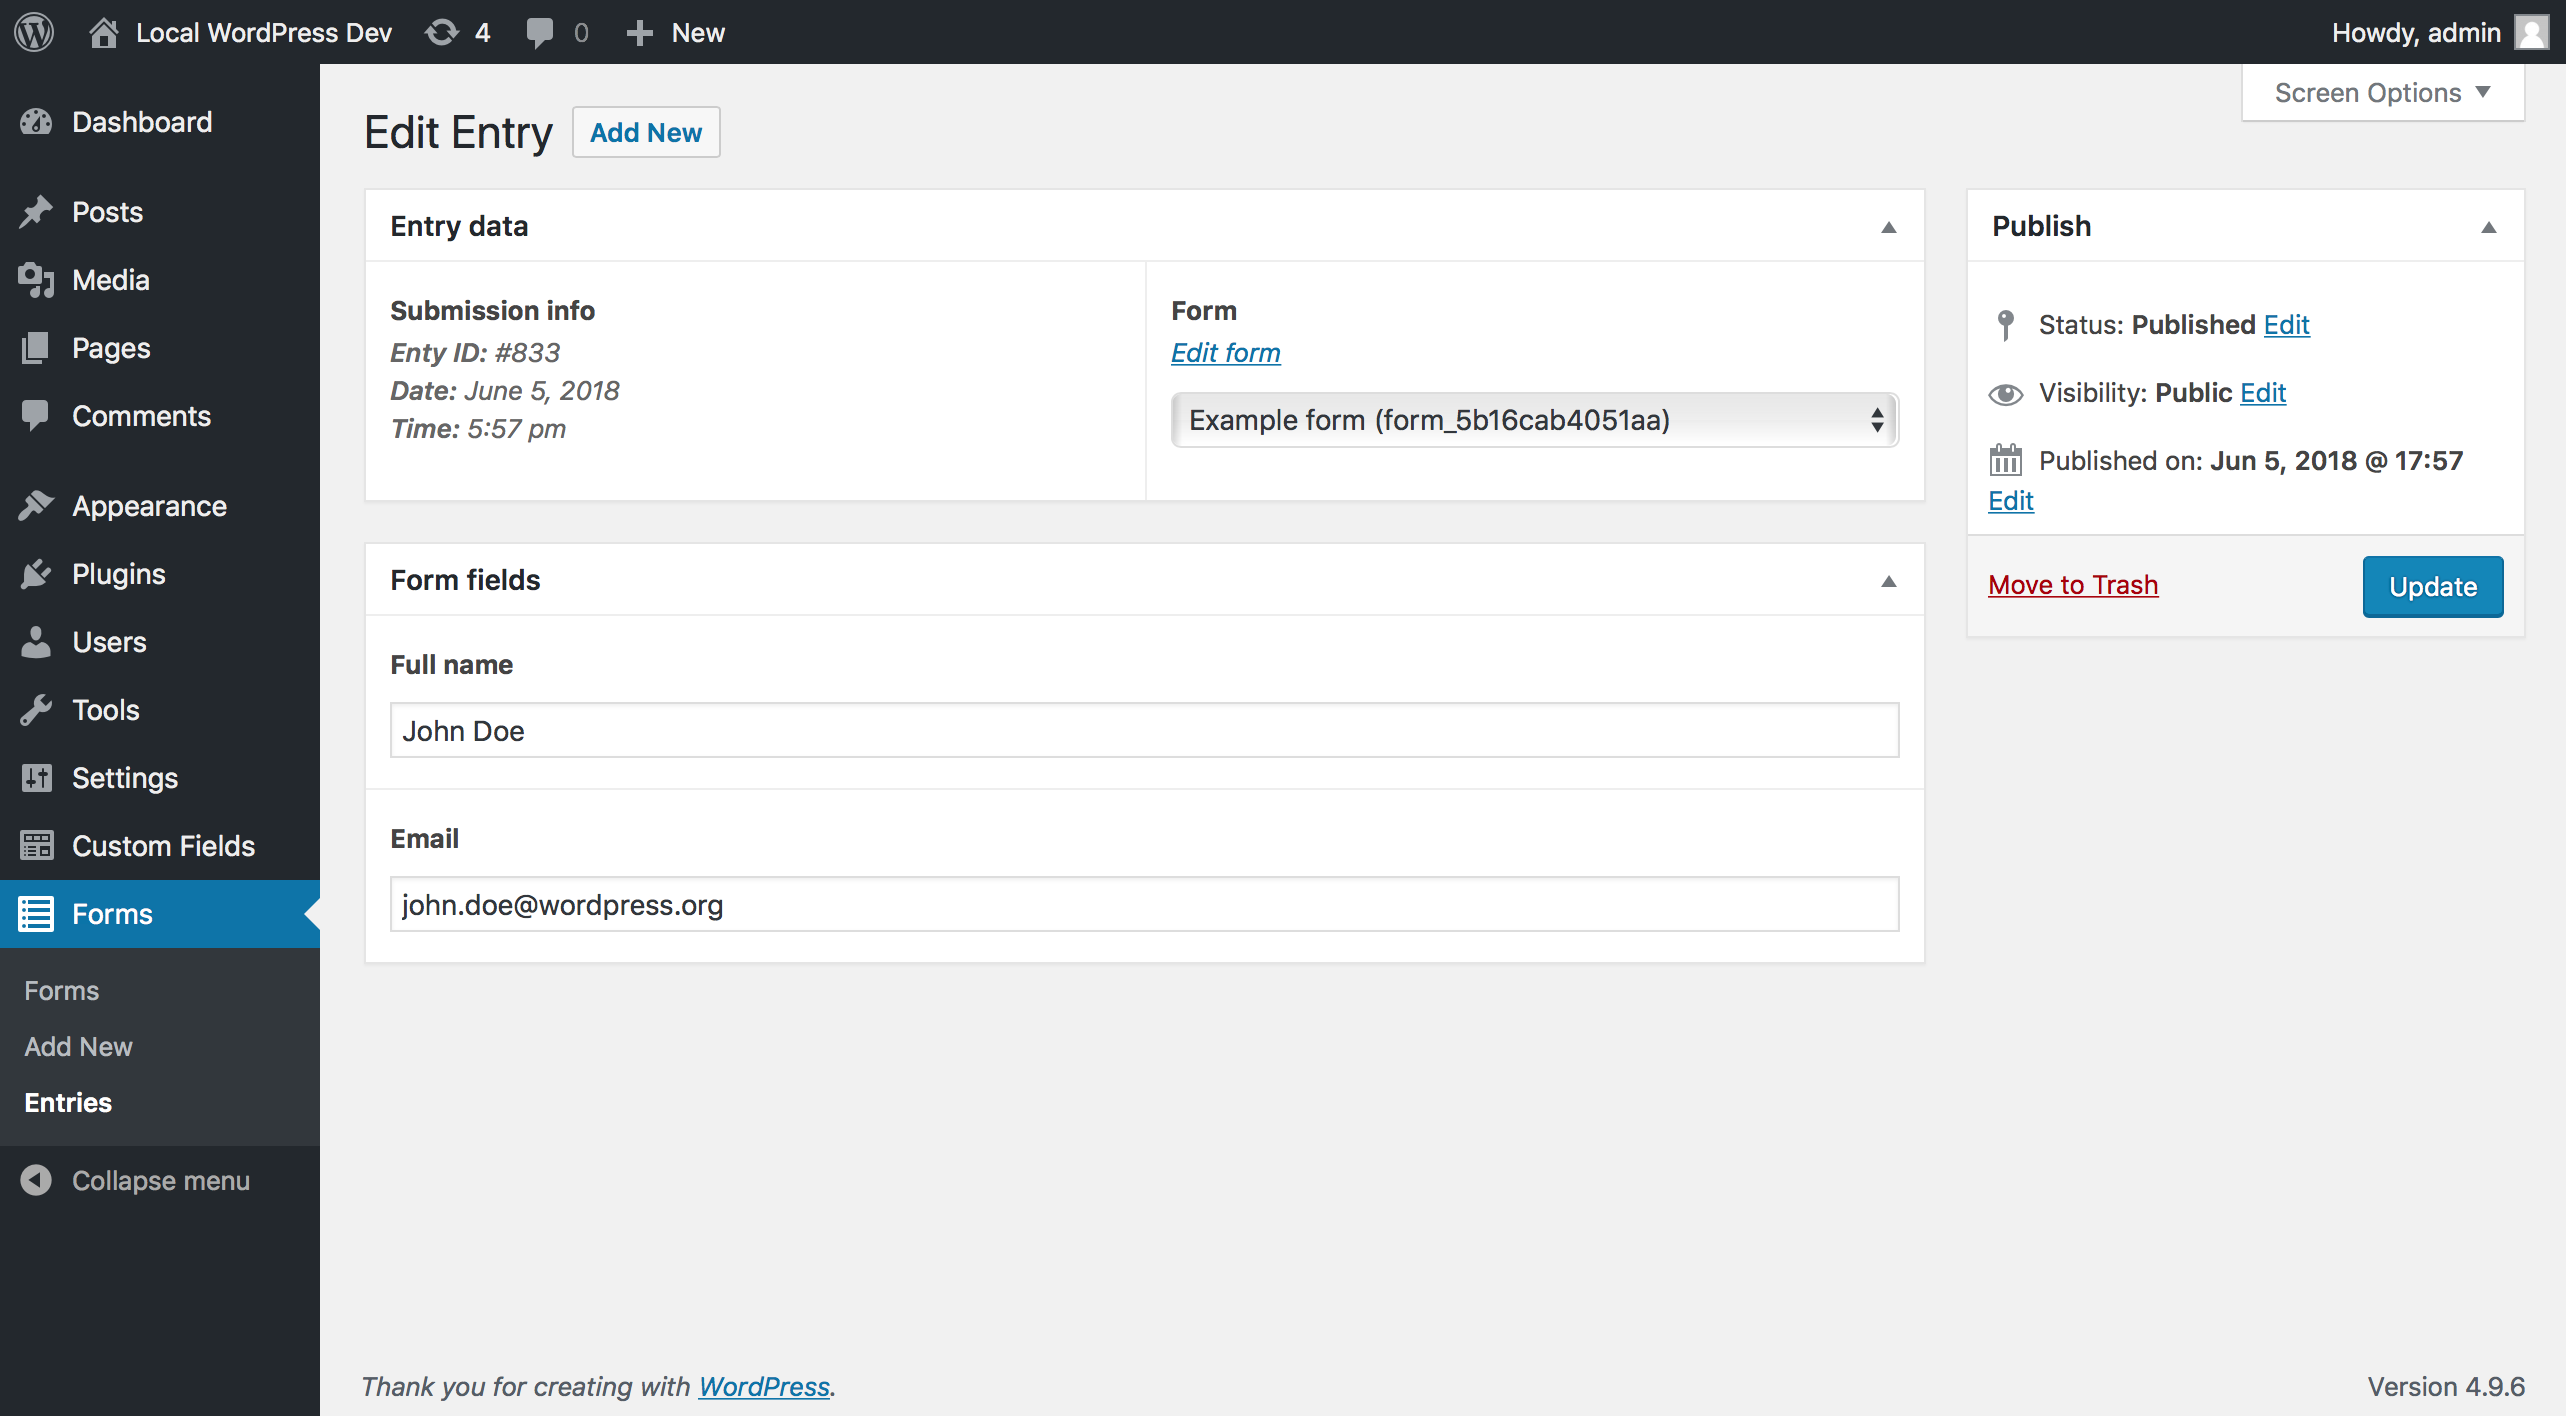Click the admin user avatar
Viewport: 2566px width, 1416px height.
[x=2532, y=32]
